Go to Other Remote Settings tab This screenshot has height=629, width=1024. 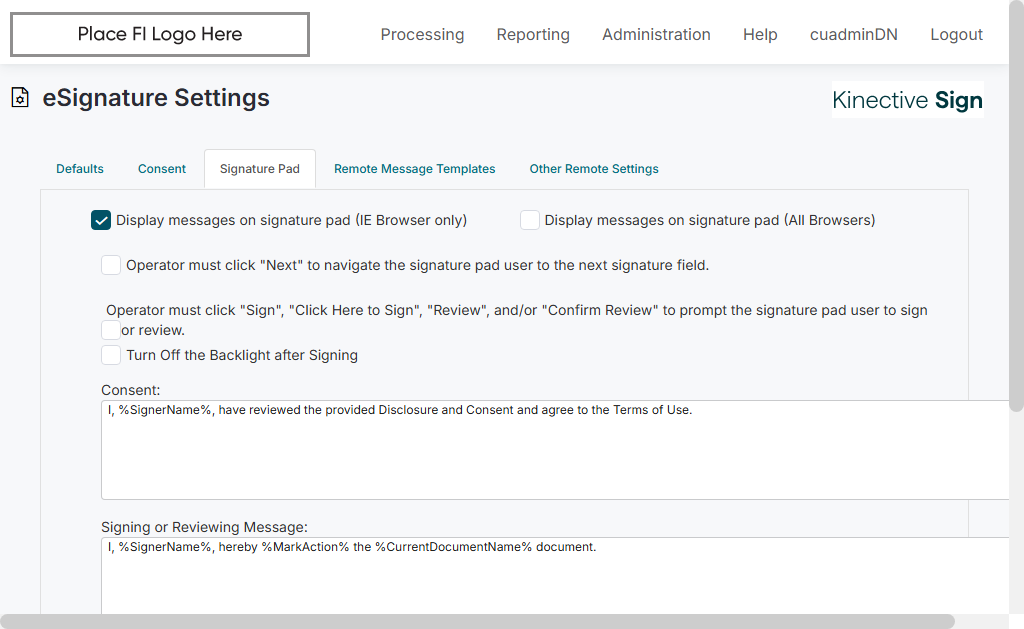[594, 169]
